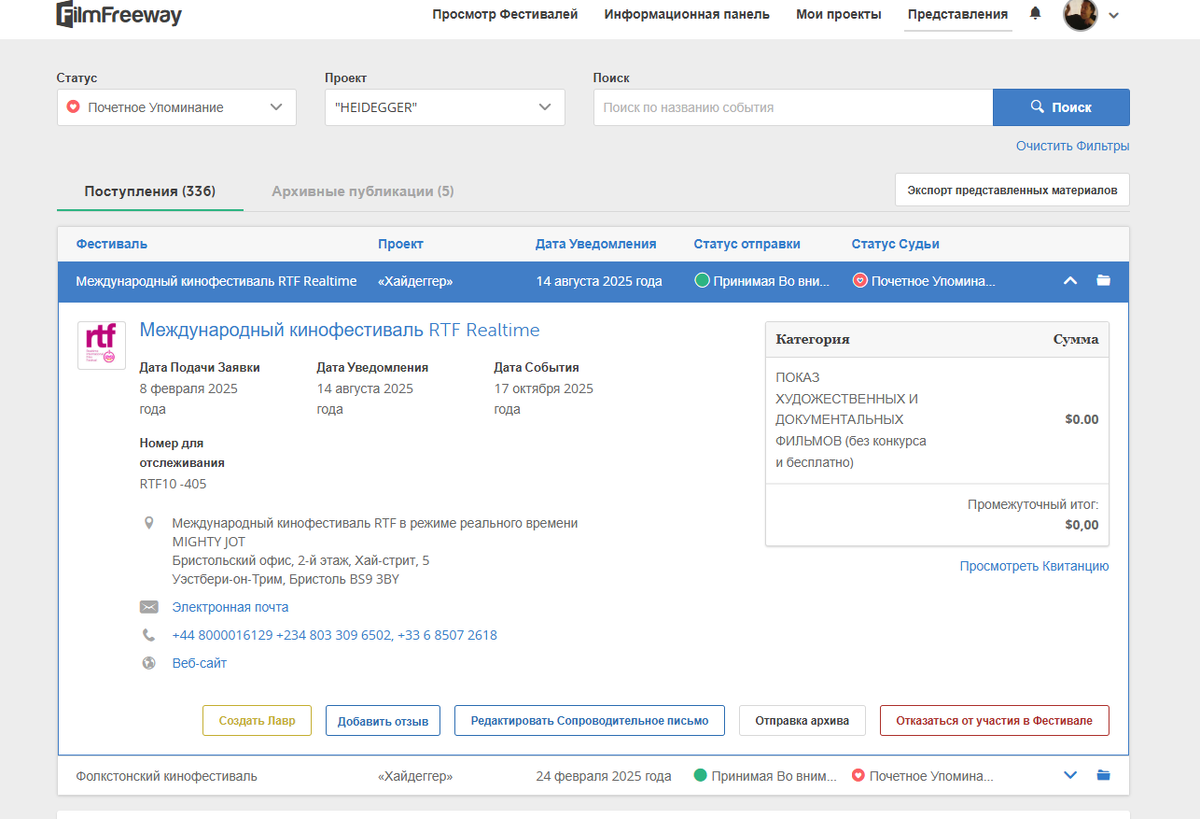
Task: Click the $0.00 category amount
Action: pos(1081,420)
